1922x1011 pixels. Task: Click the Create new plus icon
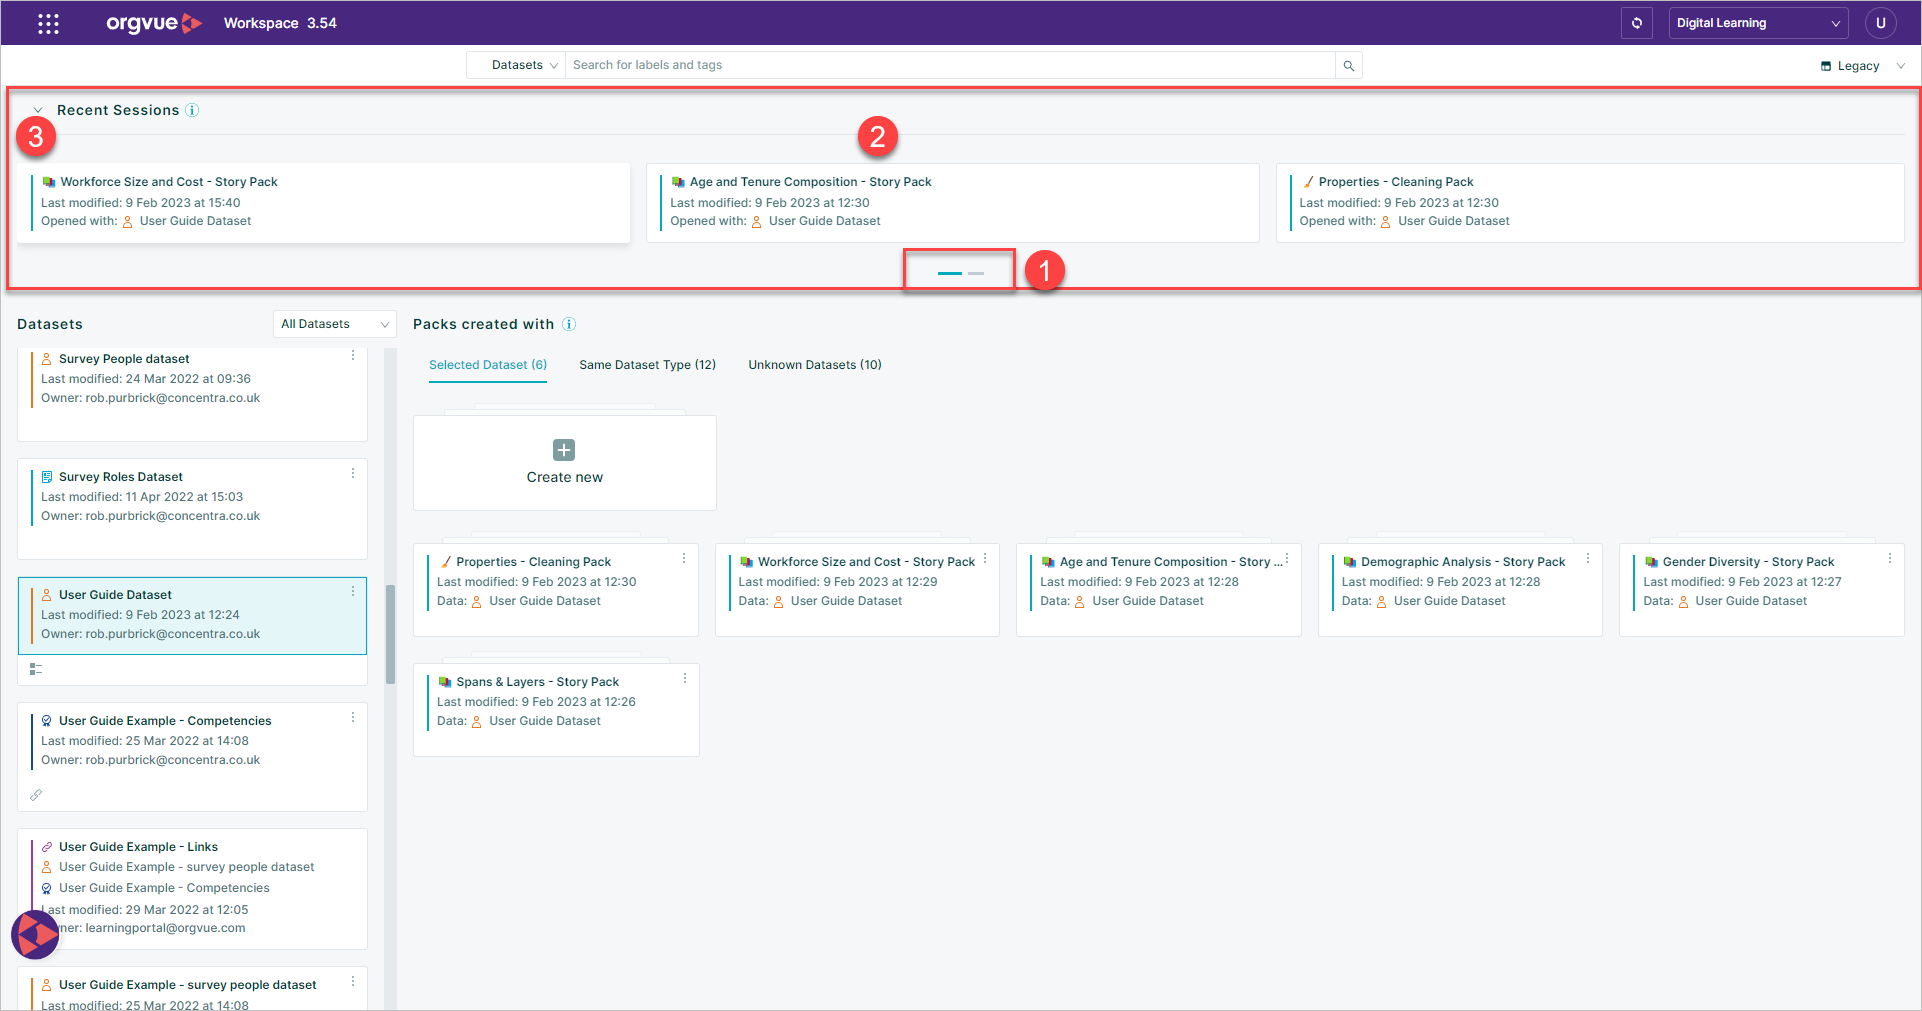point(564,450)
